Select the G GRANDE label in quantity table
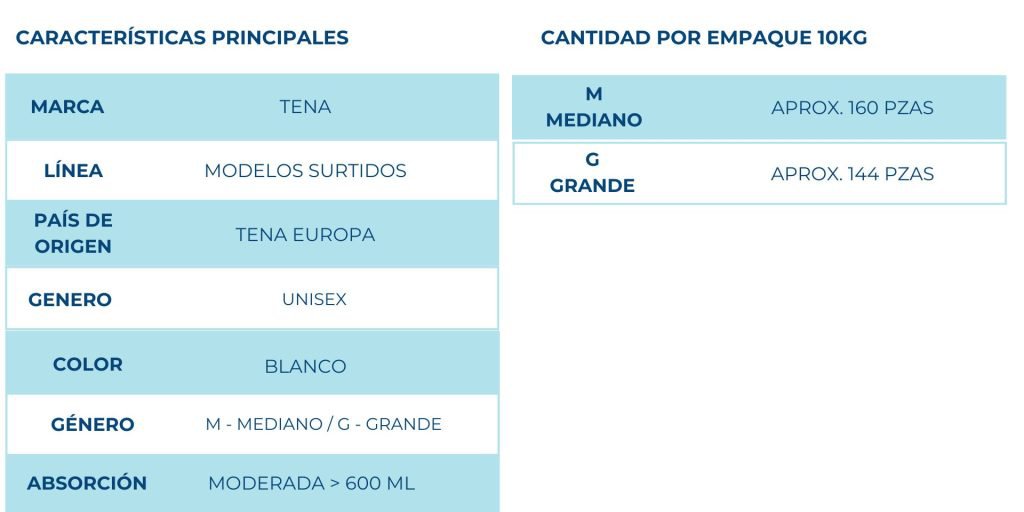The width and height of the screenshot is (1024, 512). point(592,173)
